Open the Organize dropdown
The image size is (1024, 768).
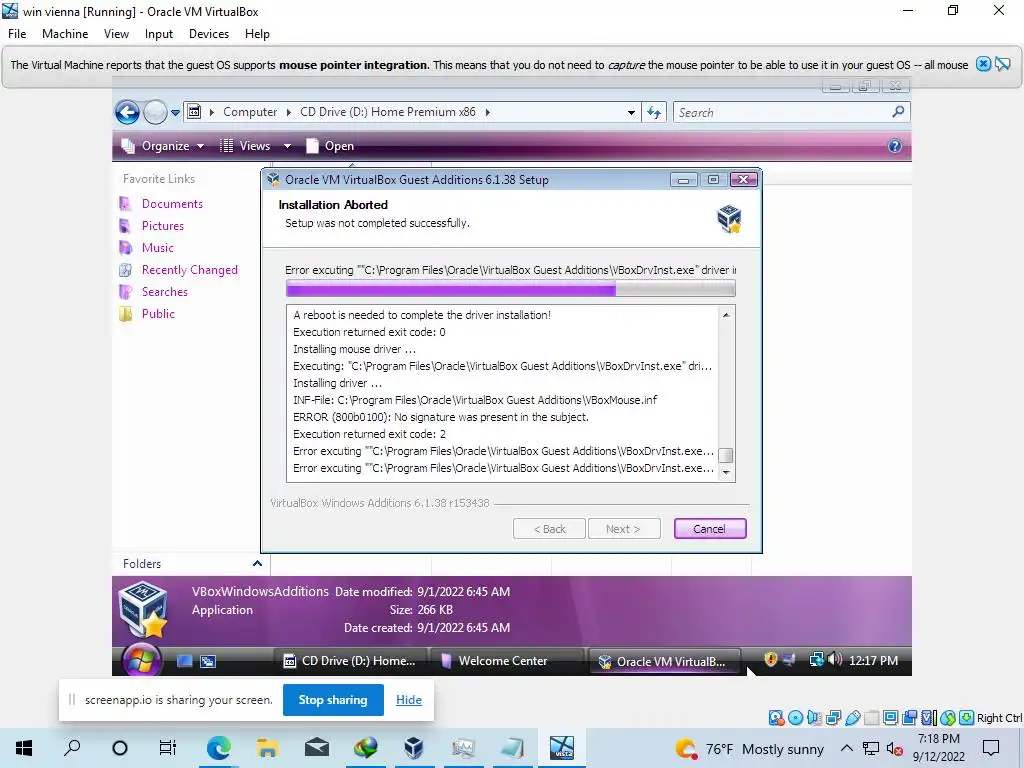click(163, 146)
